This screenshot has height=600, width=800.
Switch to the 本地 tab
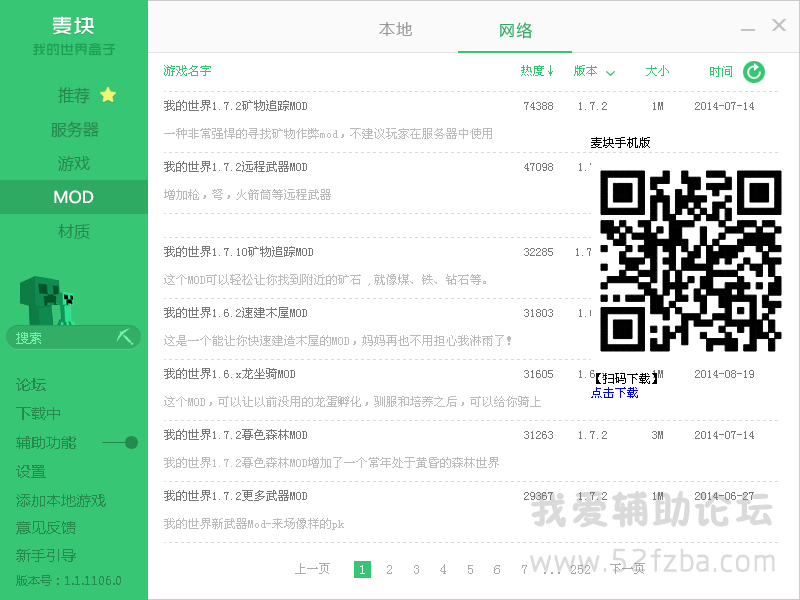[395, 30]
